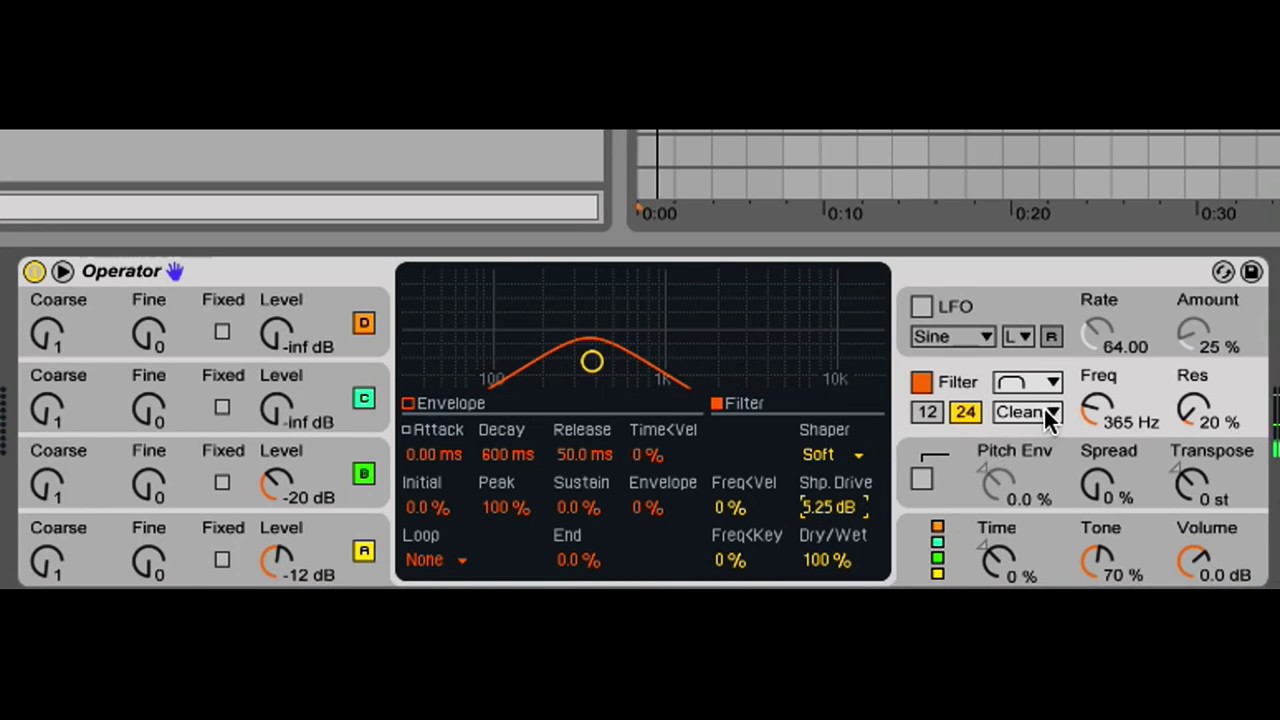Viewport: 1280px width, 720px height.
Task: Open the Shaper Soft dropdown
Action: coord(833,455)
